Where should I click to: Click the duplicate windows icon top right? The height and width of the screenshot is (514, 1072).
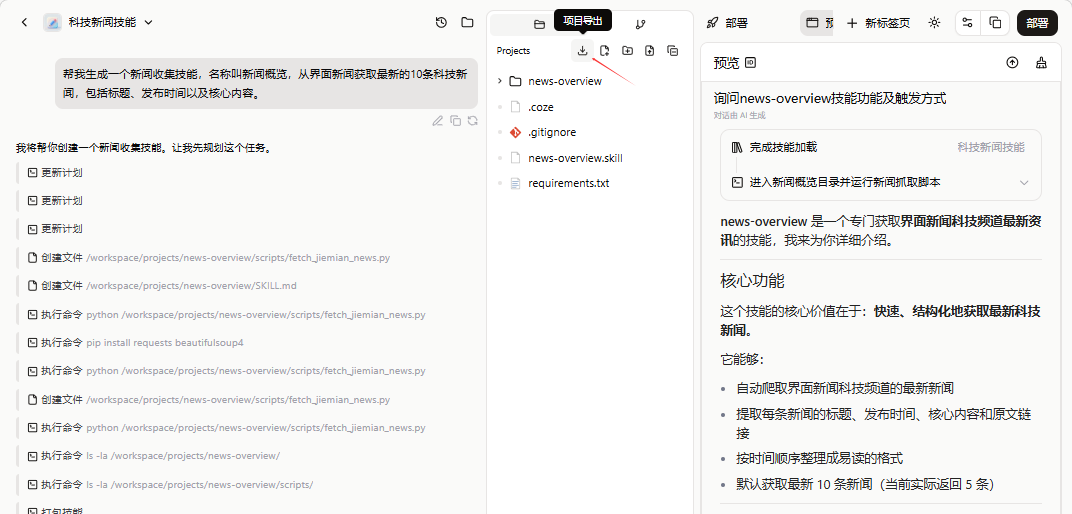point(995,23)
